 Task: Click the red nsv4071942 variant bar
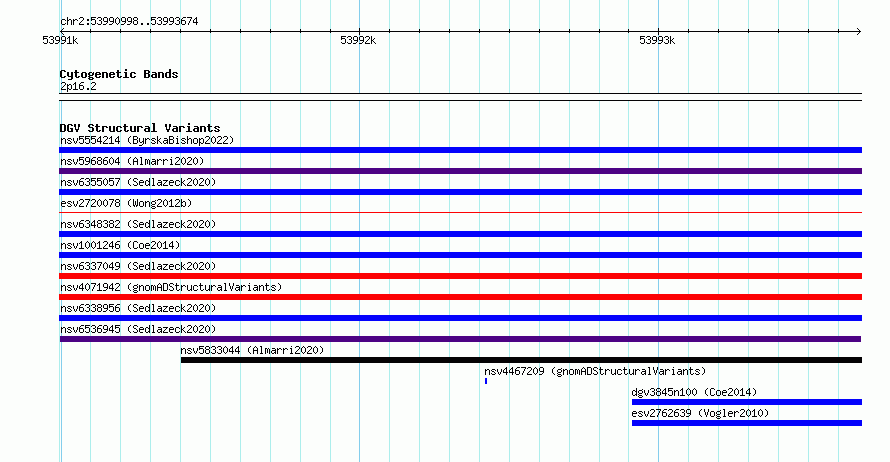(x=460, y=297)
